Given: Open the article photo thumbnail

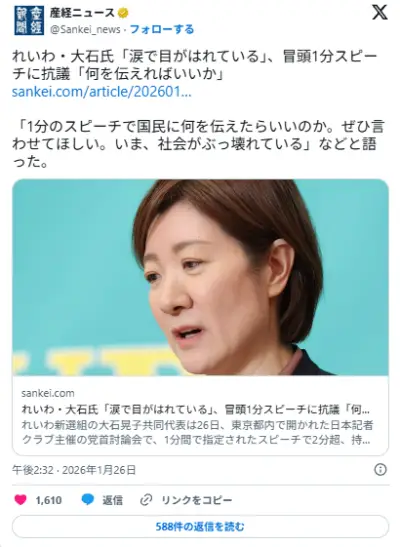Looking at the screenshot, I should click(201, 277).
